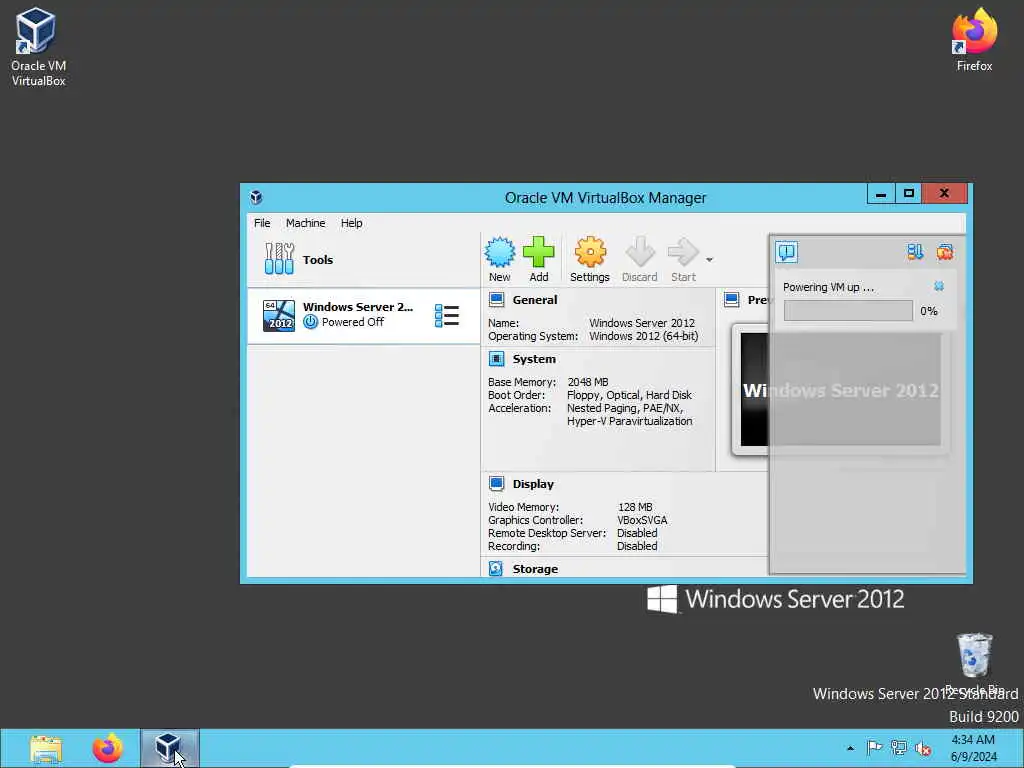The width and height of the screenshot is (1024, 768).
Task: Click the Discard toolbar arrow icon
Action: pyautogui.click(x=640, y=253)
